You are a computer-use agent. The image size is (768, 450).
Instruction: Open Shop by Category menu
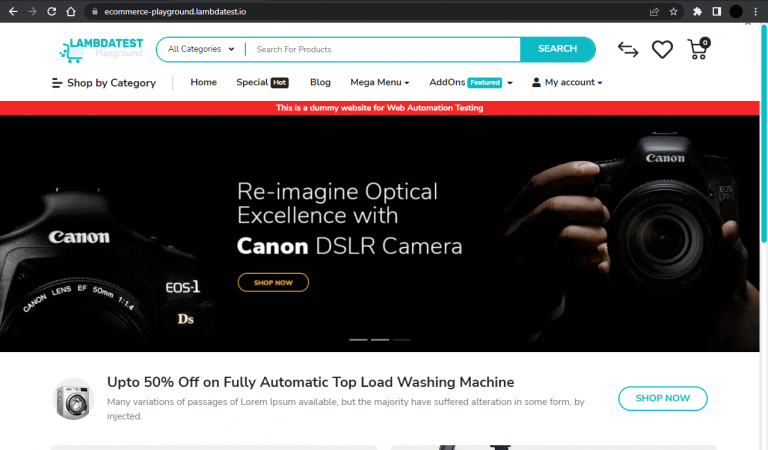coord(104,83)
